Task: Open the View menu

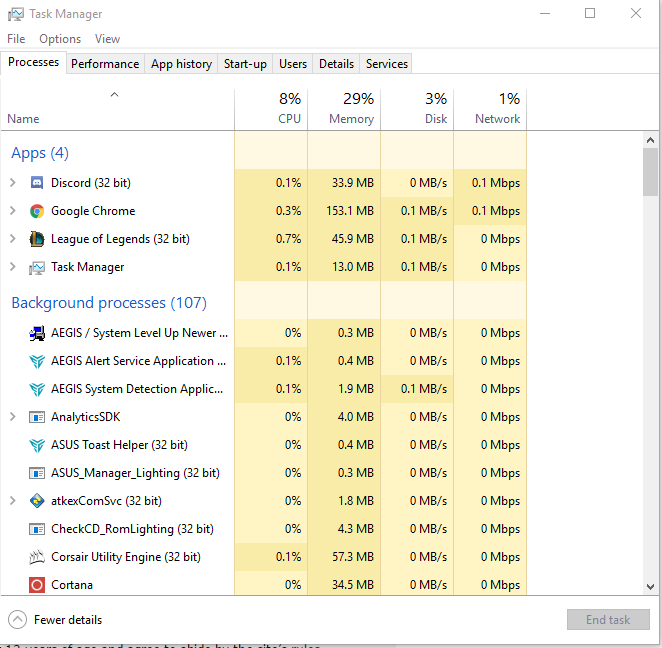Action: [x=107, y=39]
